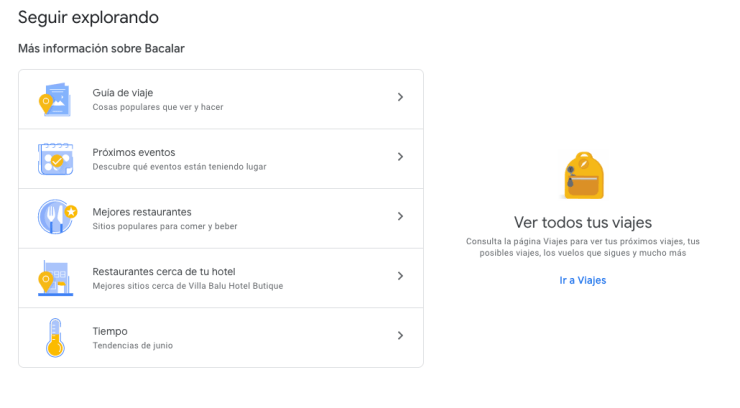This screenshot has height=408, width=740.
Task: Select the Próximos eventos title
Action: 134,152
